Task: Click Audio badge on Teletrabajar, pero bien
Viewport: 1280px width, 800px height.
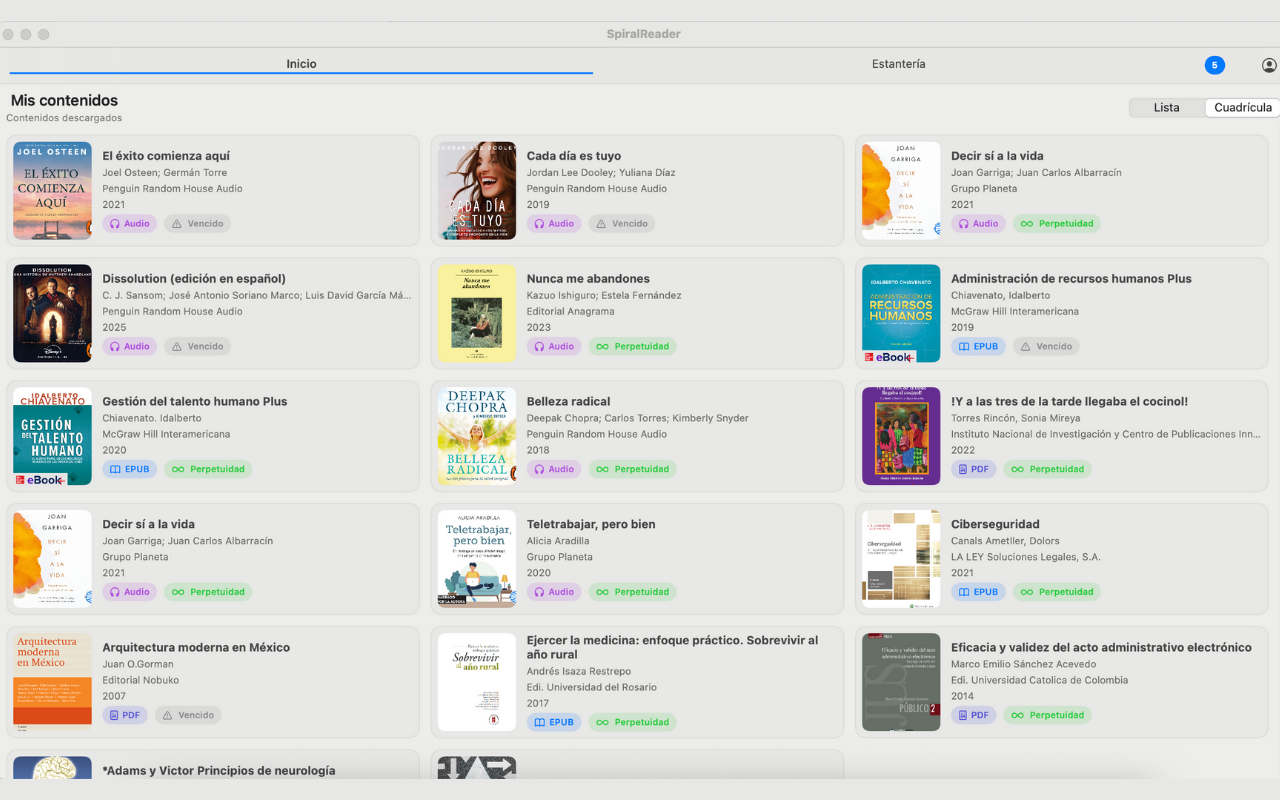Action: coord(554,592)
